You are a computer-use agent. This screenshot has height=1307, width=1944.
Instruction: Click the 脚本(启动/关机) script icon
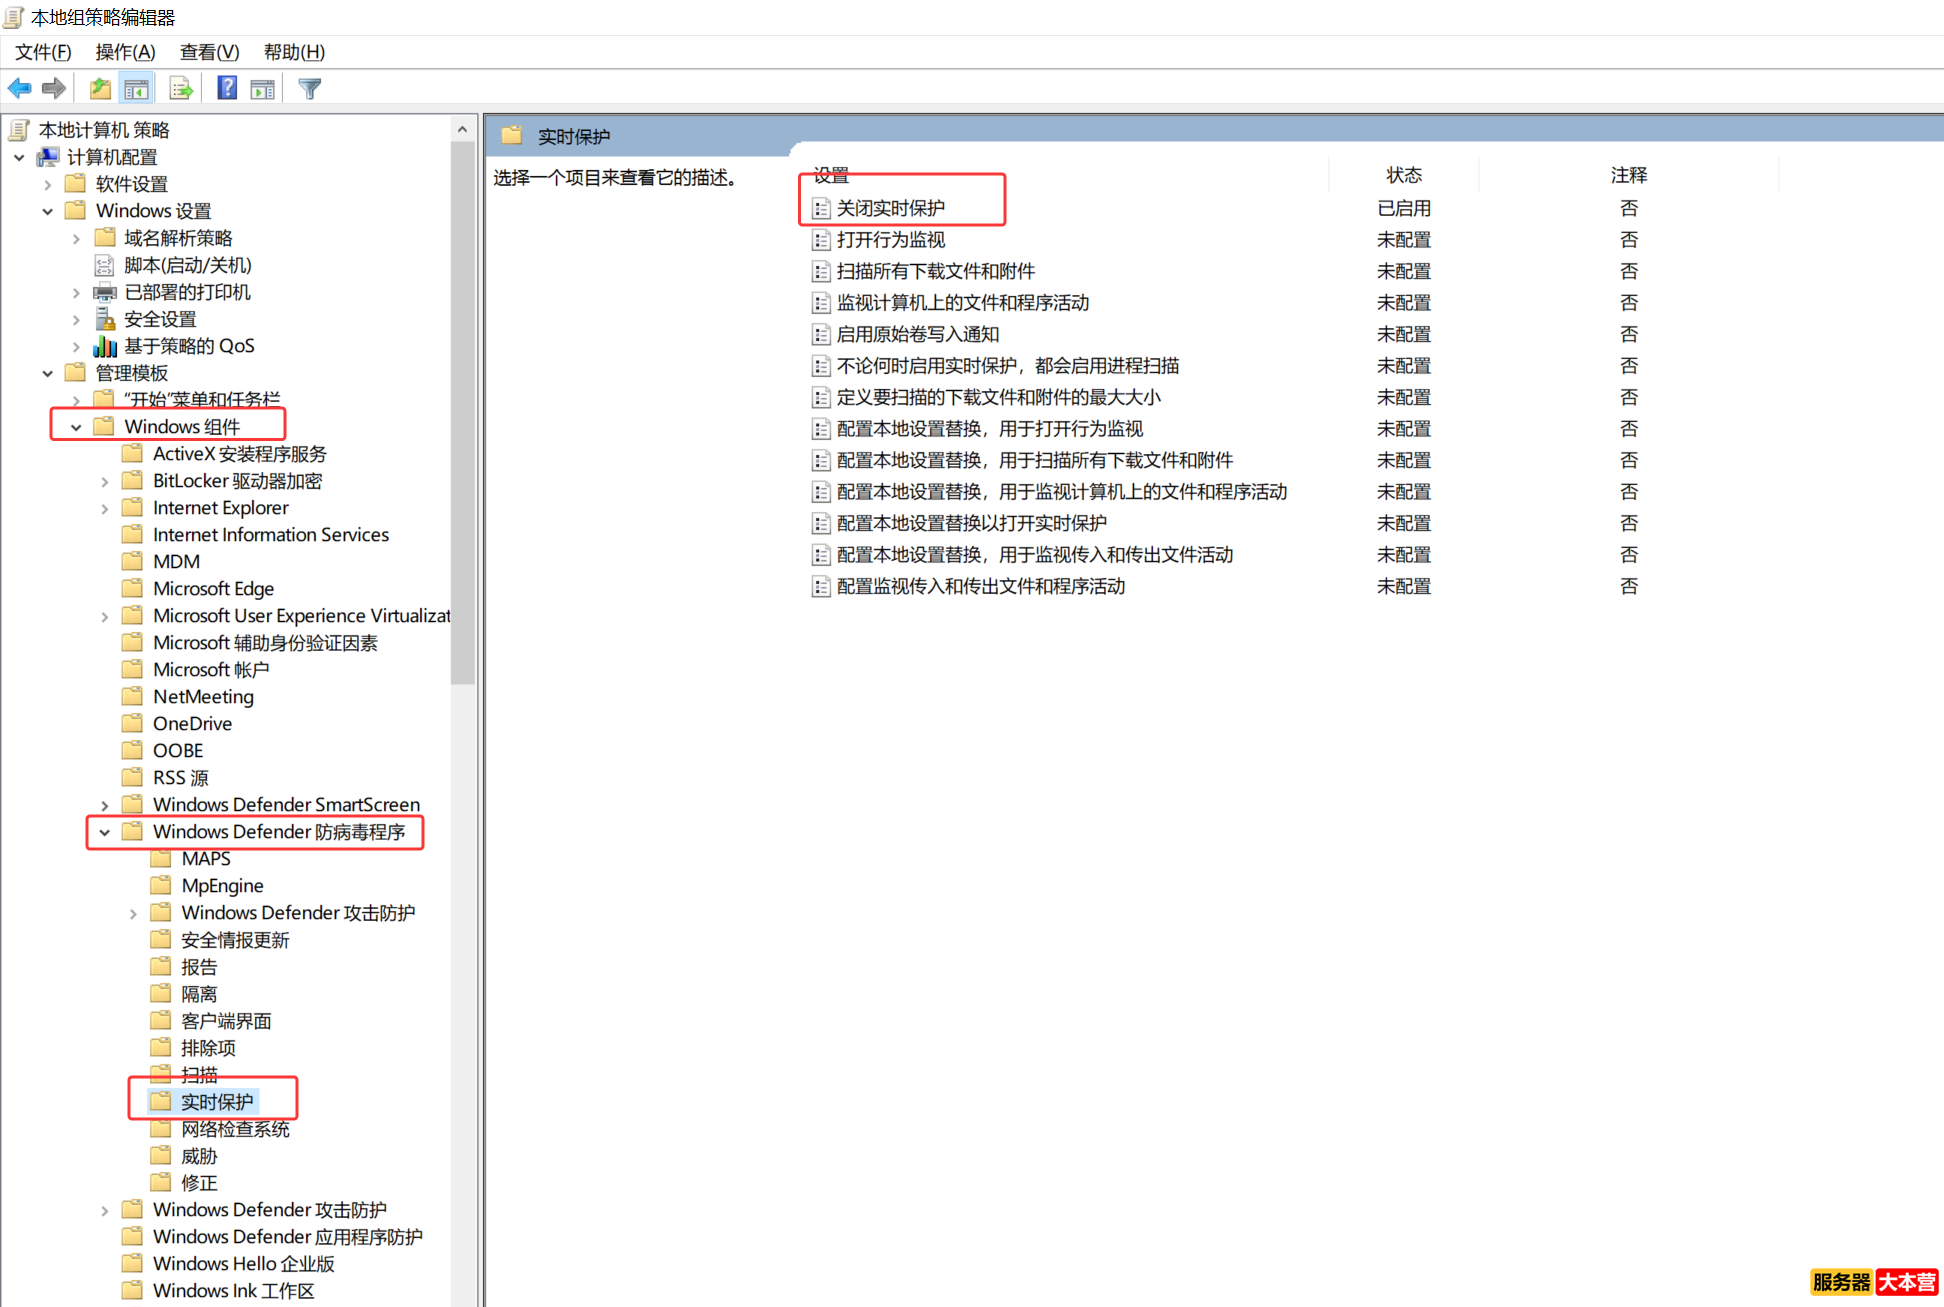click(105, 265)
